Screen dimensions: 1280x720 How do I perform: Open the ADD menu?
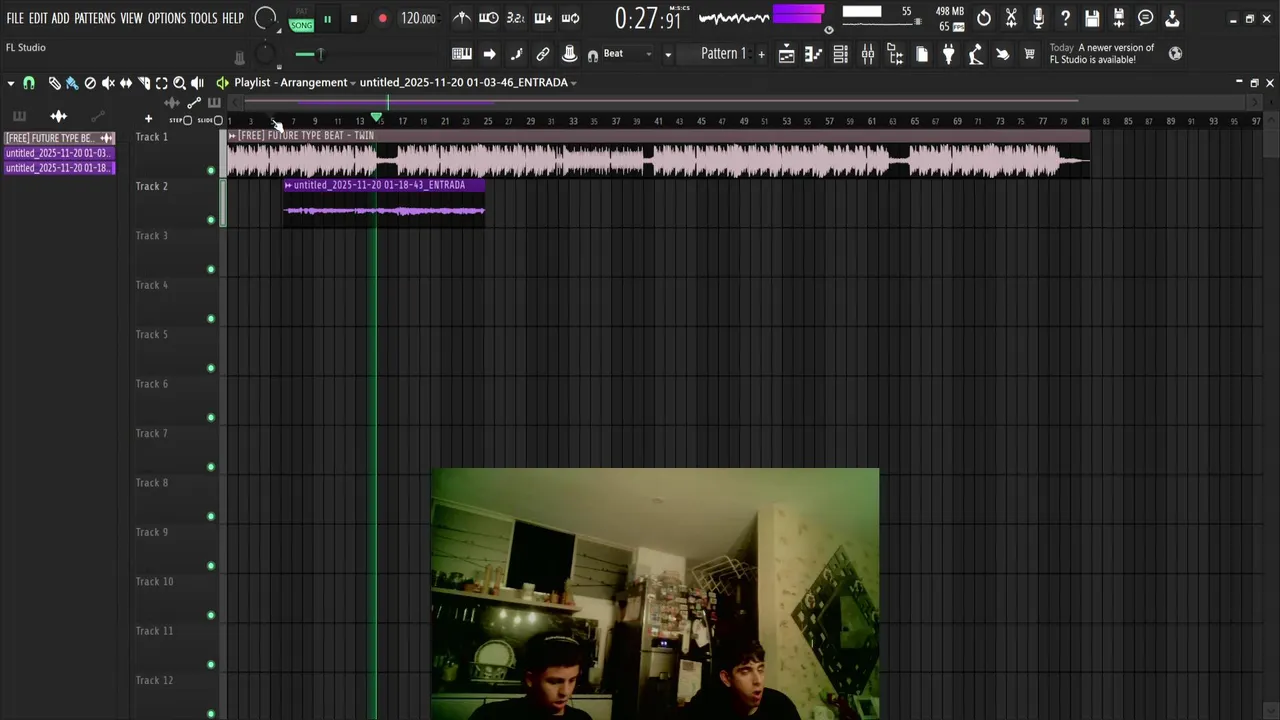point(61,18)
